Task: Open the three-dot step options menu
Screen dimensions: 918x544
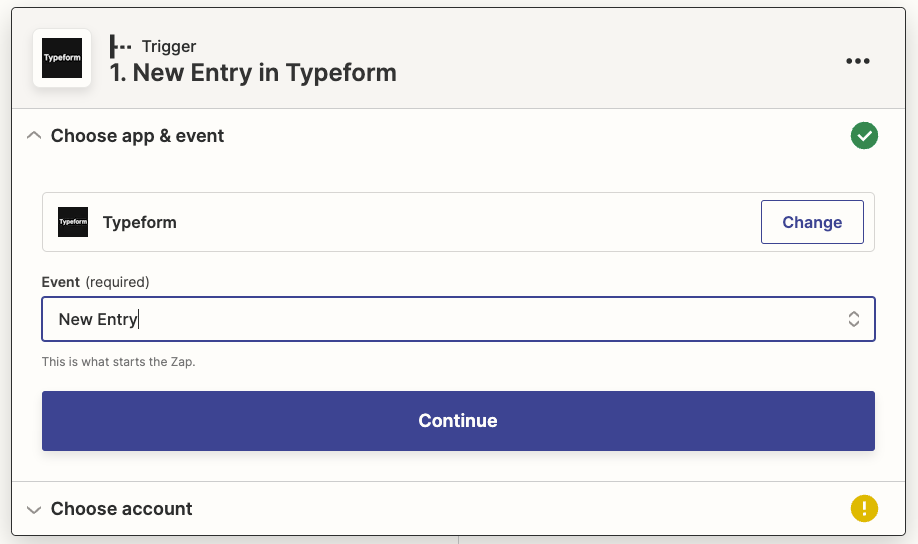Action: [858, 61]
